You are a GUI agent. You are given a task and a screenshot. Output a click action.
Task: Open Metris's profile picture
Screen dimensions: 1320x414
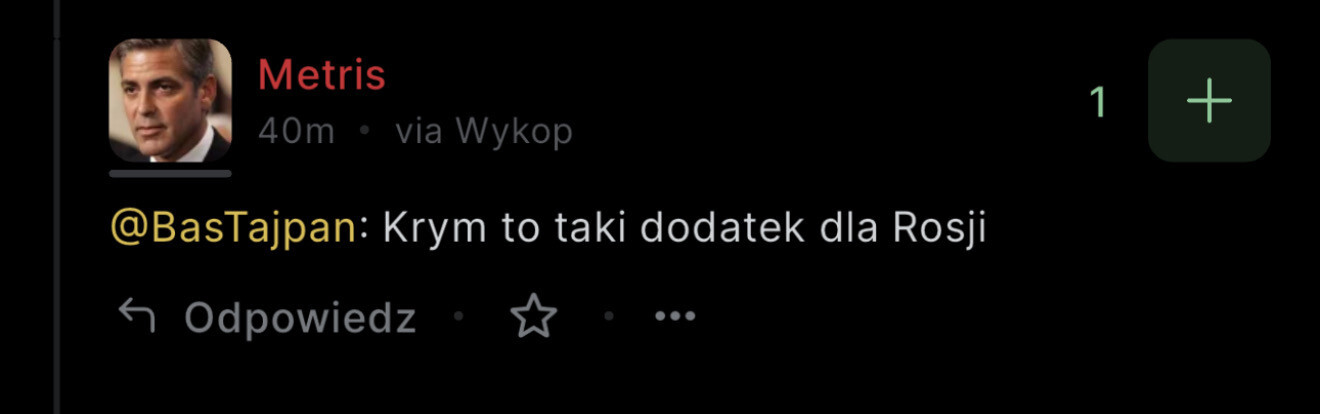click(x=170, y=101)
